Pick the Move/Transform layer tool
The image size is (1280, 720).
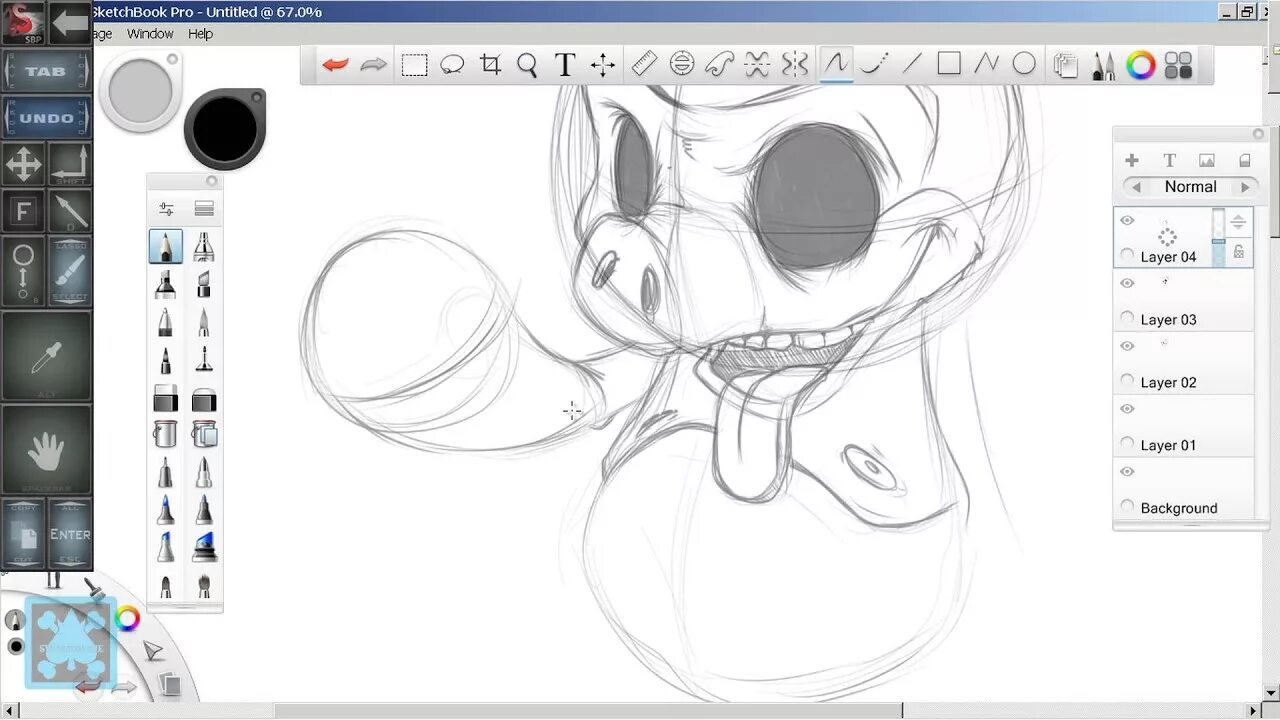(603, 65)
